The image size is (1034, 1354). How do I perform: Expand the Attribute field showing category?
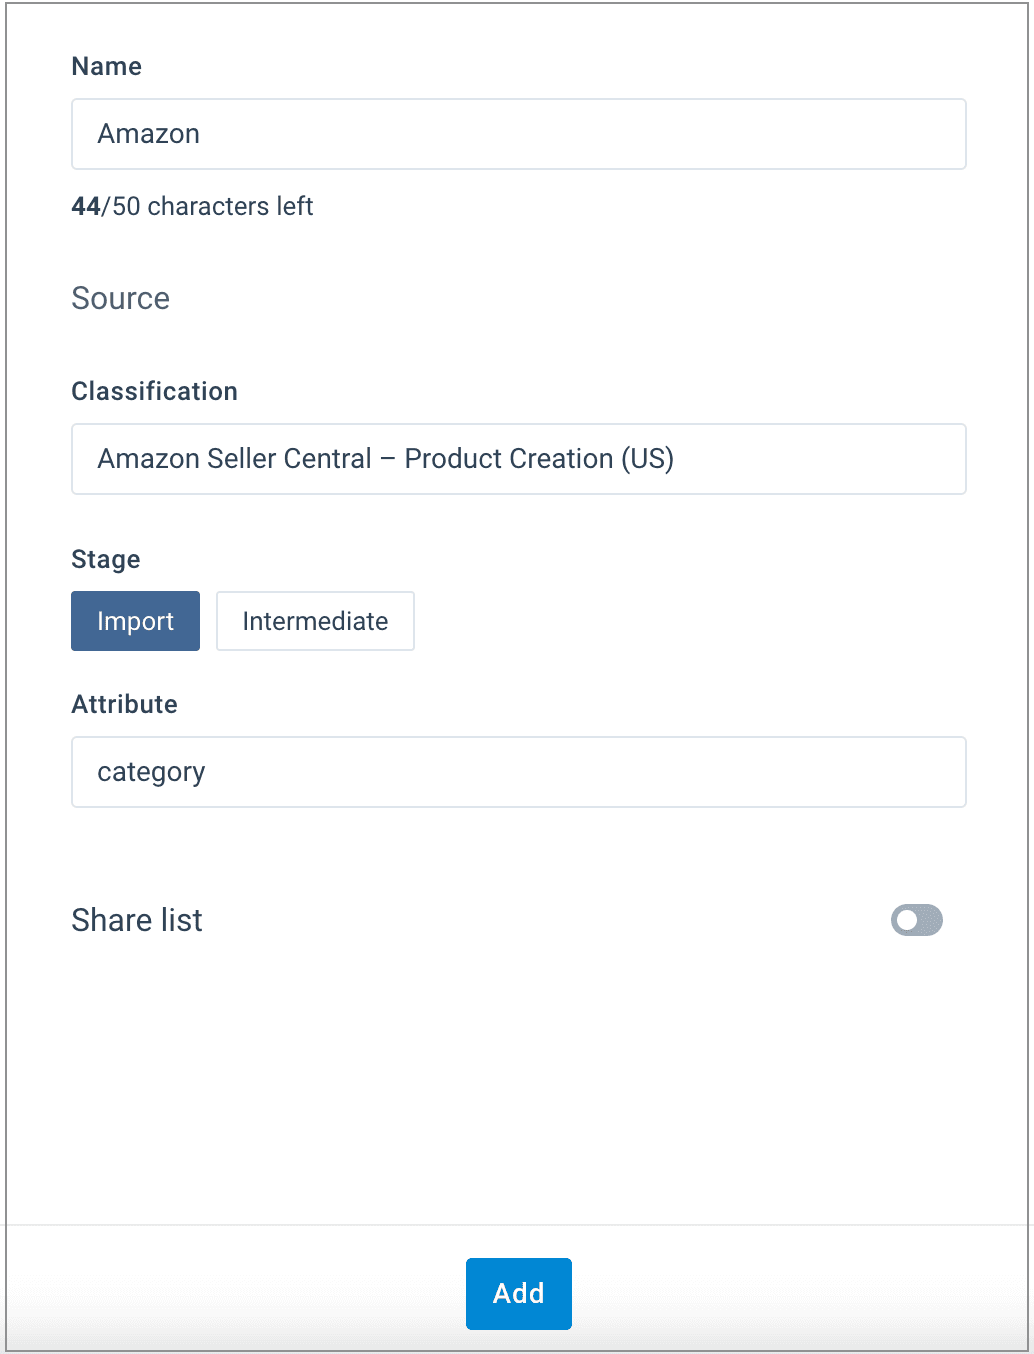[518, 772]
